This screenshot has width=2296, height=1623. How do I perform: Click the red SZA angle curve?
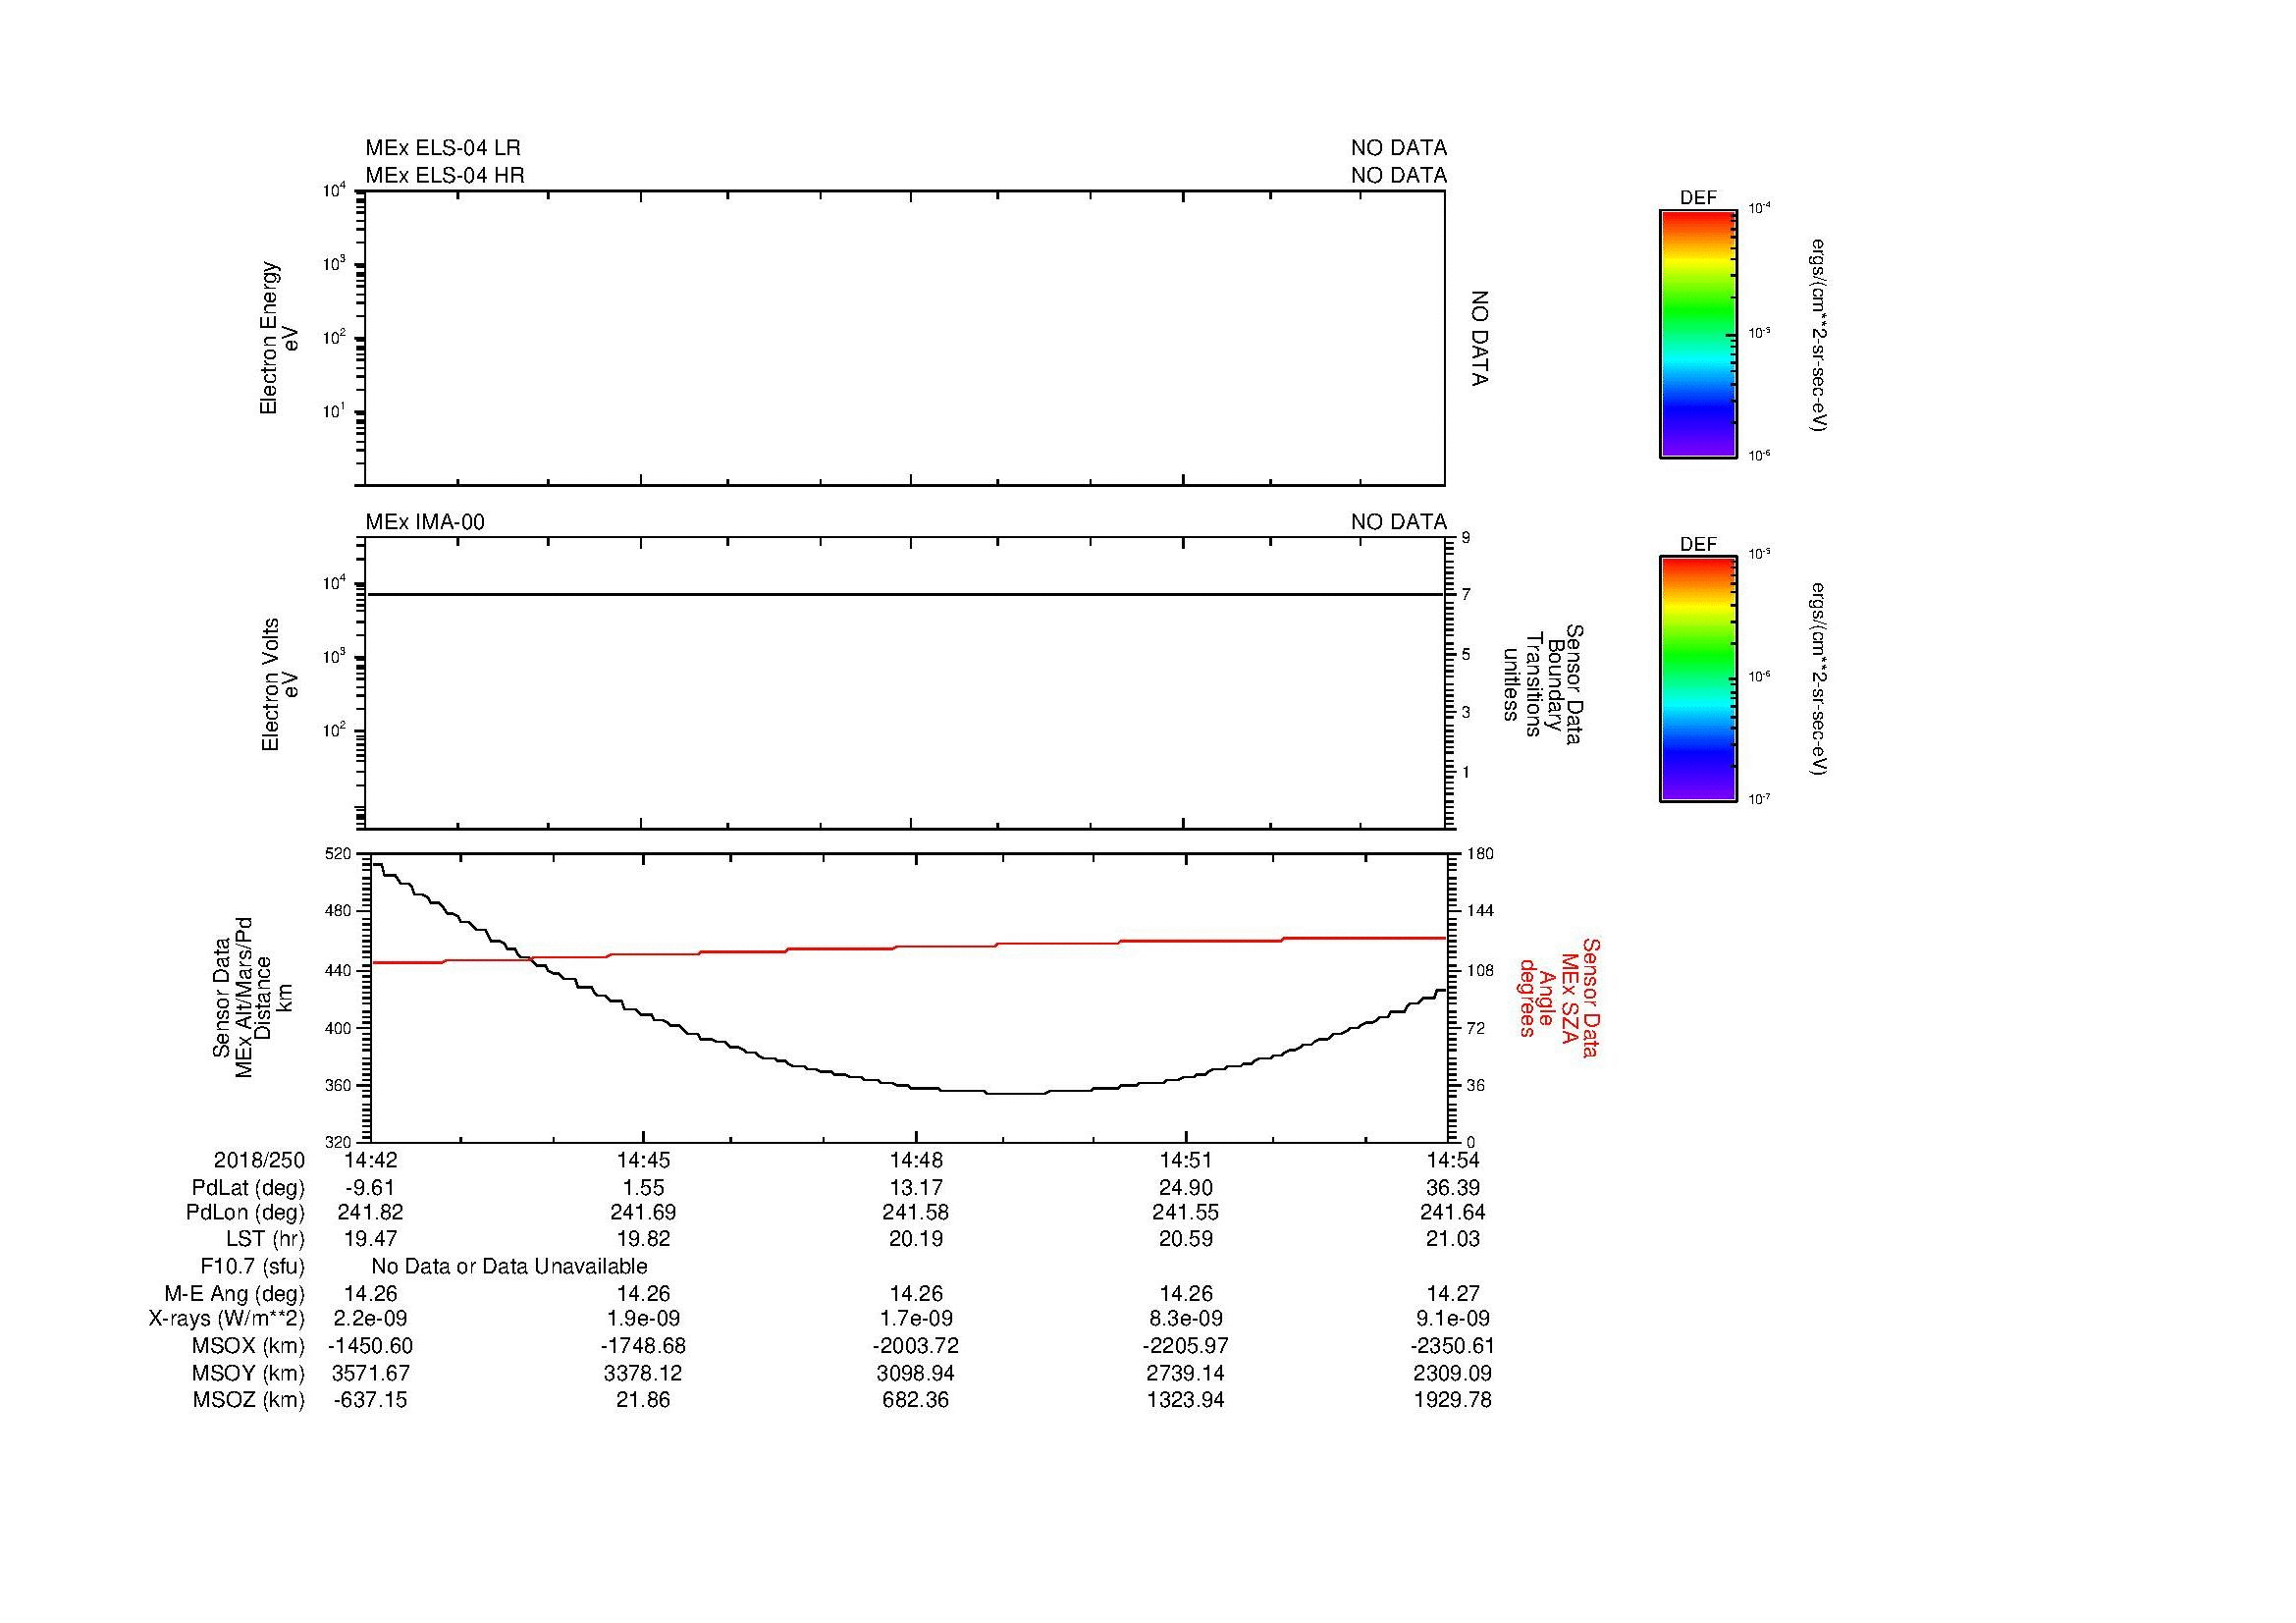[908, 947]
